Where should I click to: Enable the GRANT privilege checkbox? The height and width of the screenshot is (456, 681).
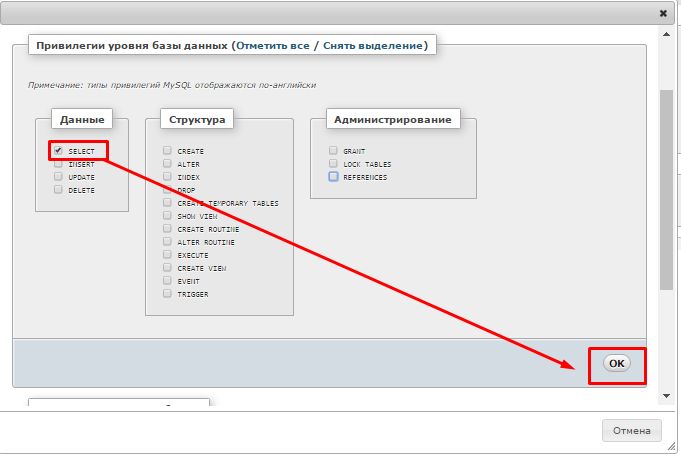click(x=333, y=151)
